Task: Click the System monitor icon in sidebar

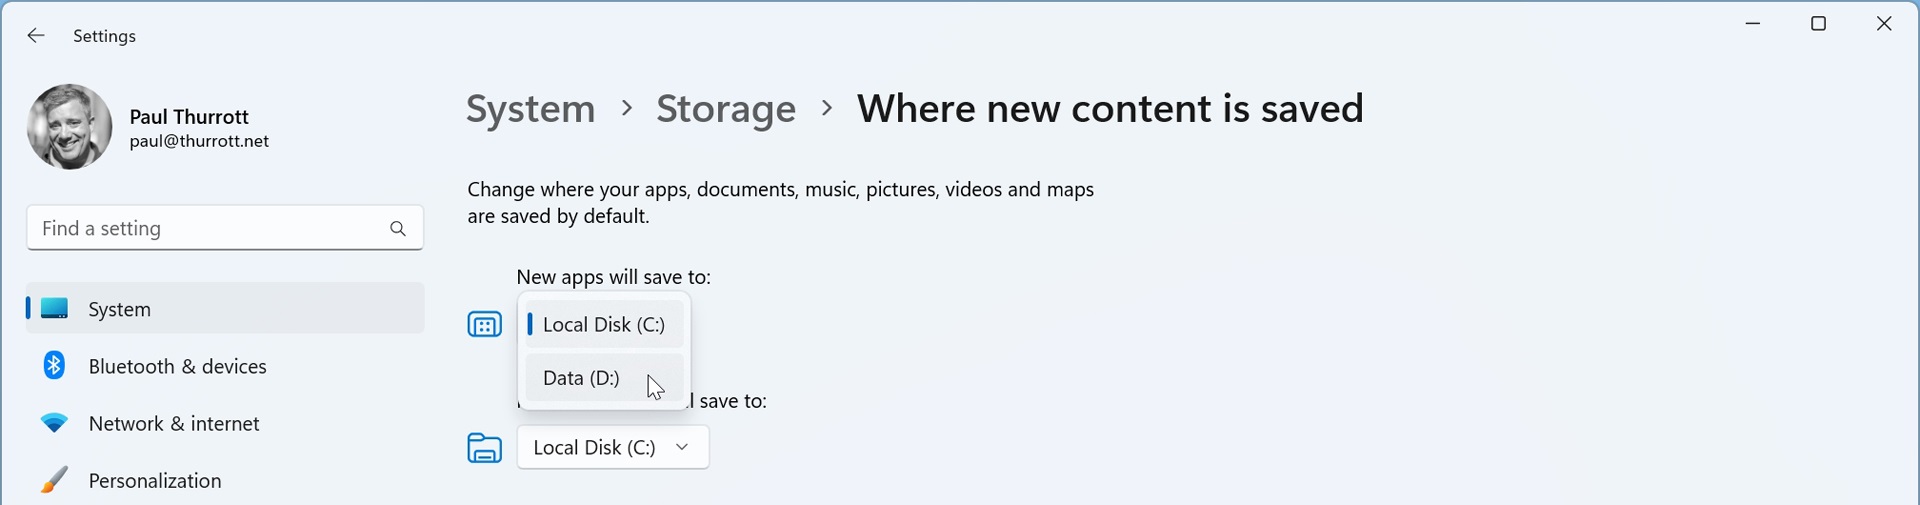Action: pos(55,309)
